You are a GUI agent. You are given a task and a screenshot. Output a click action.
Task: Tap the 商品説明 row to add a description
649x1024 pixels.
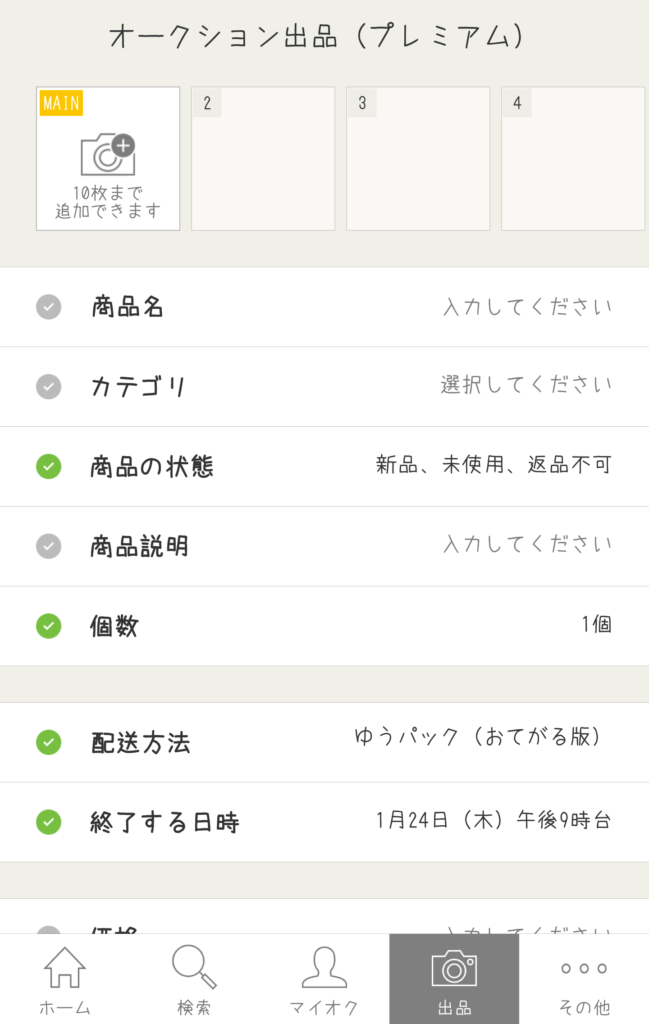tap(324, 546)
